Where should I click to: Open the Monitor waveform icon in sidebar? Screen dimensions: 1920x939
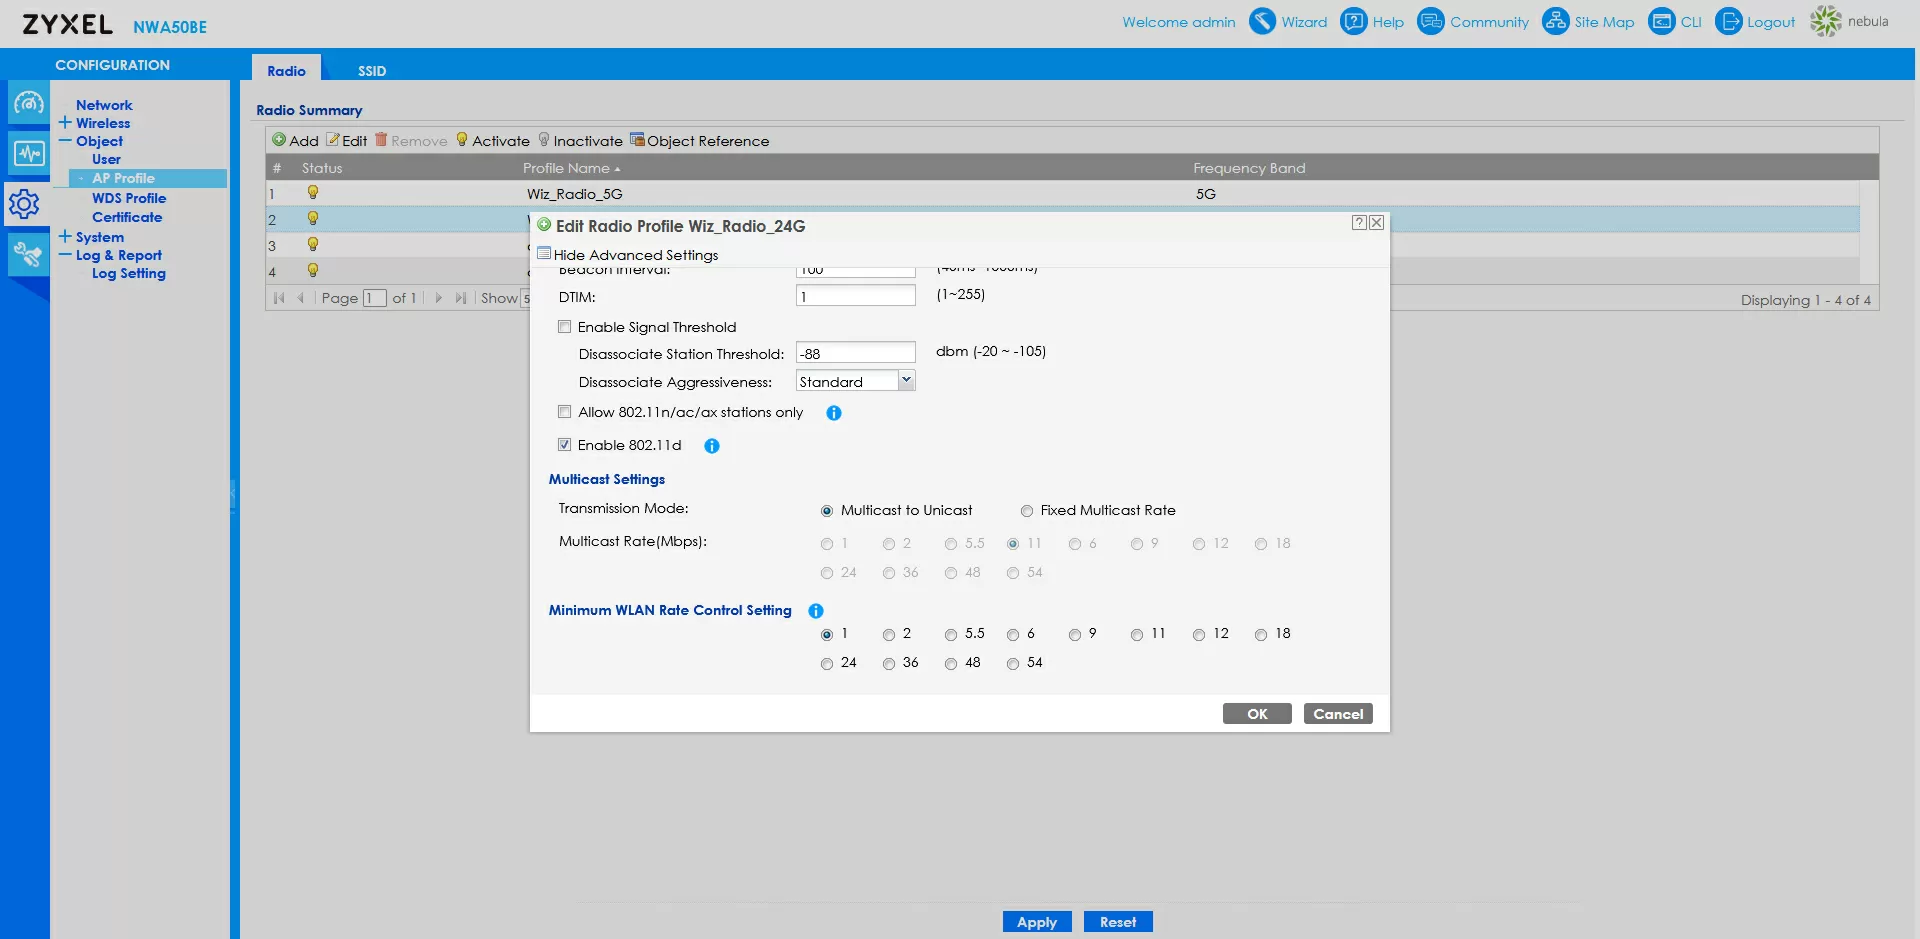point(28,153)
